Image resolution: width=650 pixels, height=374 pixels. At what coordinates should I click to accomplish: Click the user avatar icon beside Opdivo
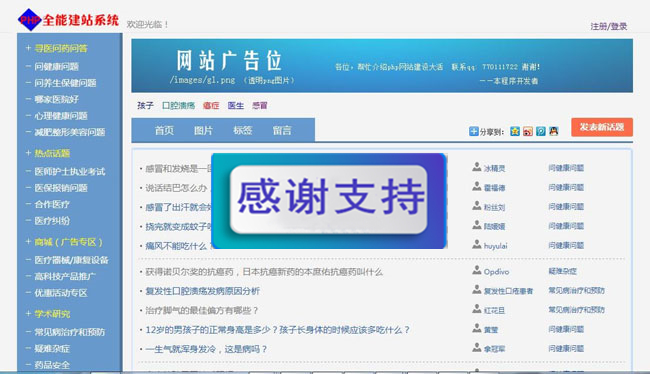point(477,270)
